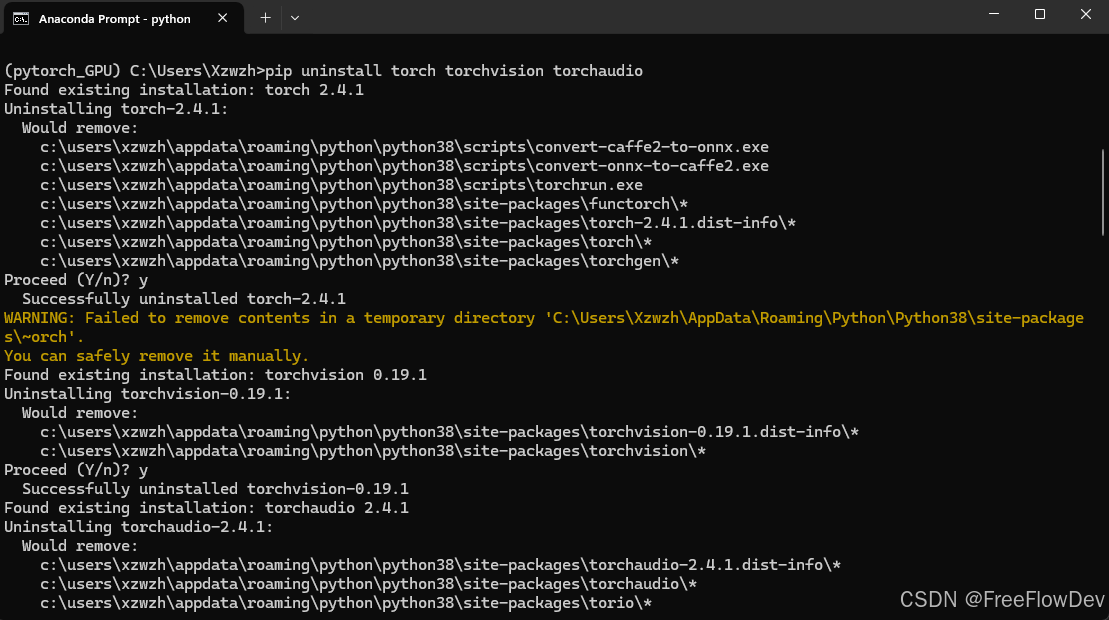Click 'Found existing installation: torchaudio 2.4.1'
The height and width of the screenshot is (620, 1109).
click(x=206, y=508)
